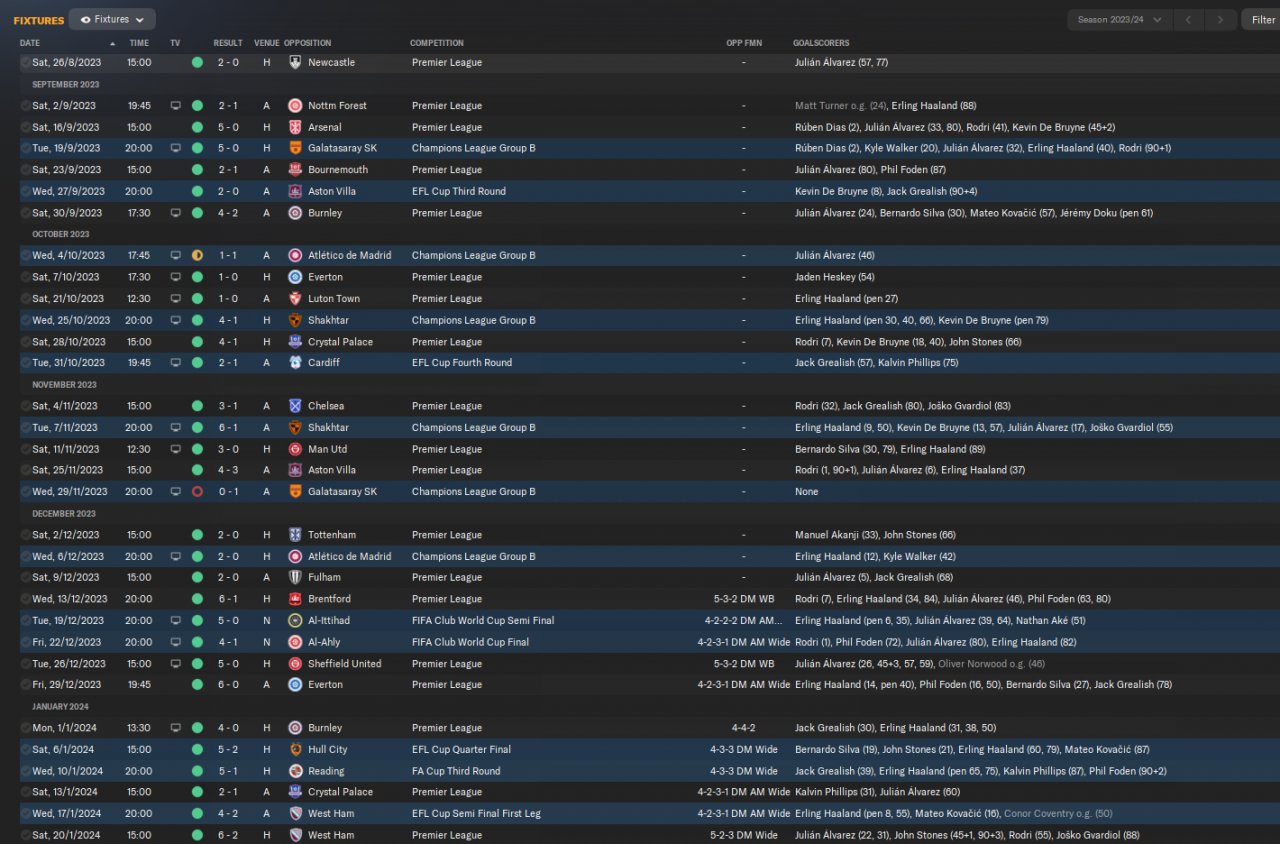Screen dimensions: 1280x844
Task: Click the Fulham club badge
Action: coord(295,577)
